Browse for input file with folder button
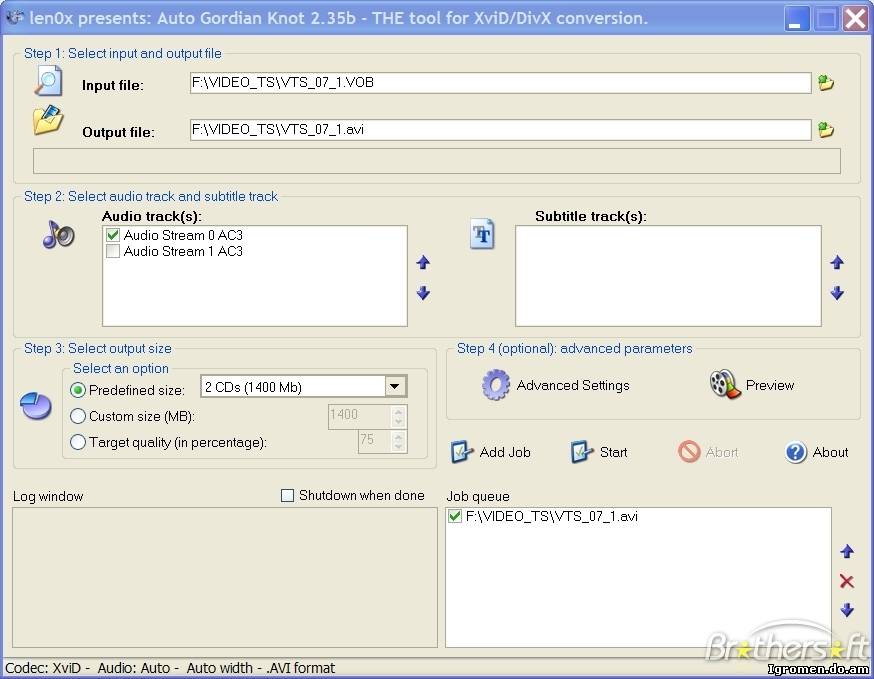The image size is (874, 679). (826, 83)
